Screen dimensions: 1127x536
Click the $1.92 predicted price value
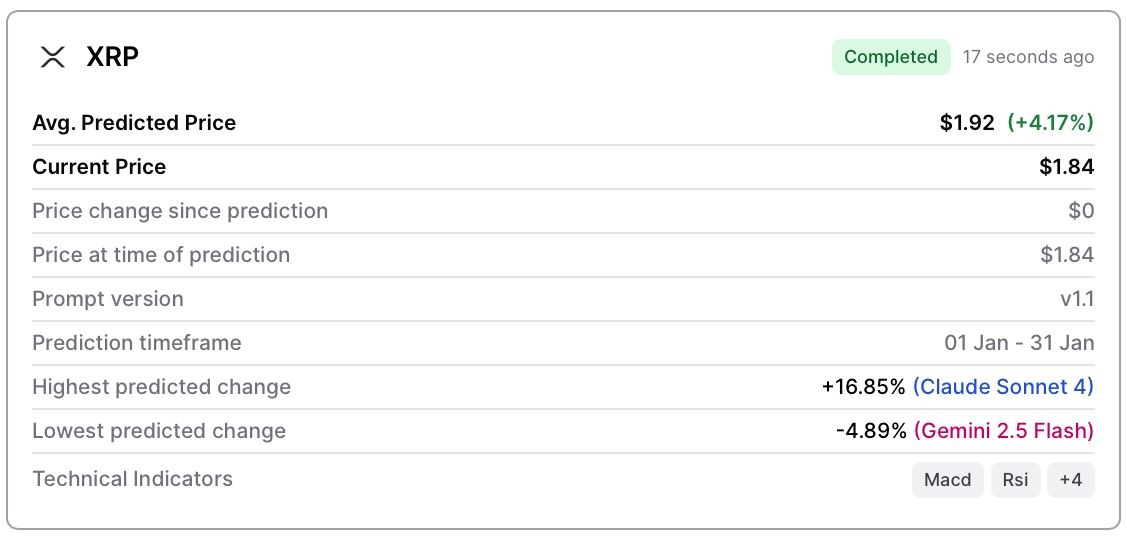967,123
